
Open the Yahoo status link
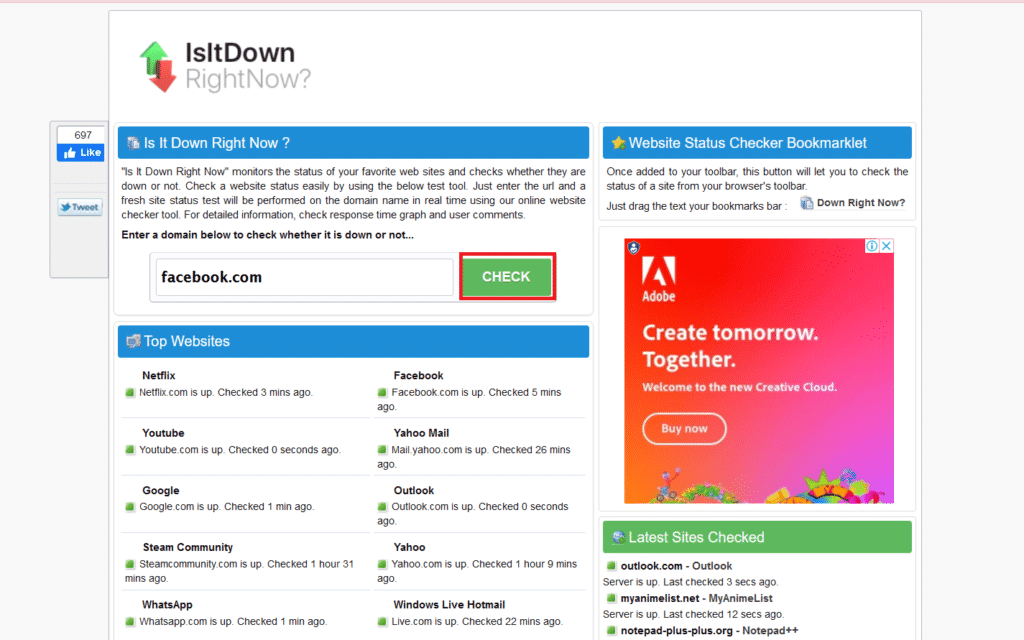[x=409, y=547]
